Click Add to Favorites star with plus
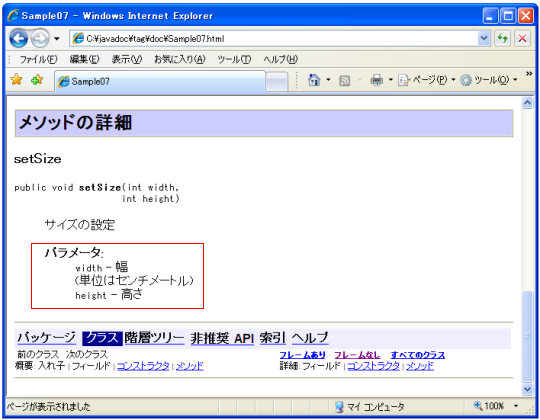Image resolution: width=540 pixels, height=420 pixels. tap(37, 80)
